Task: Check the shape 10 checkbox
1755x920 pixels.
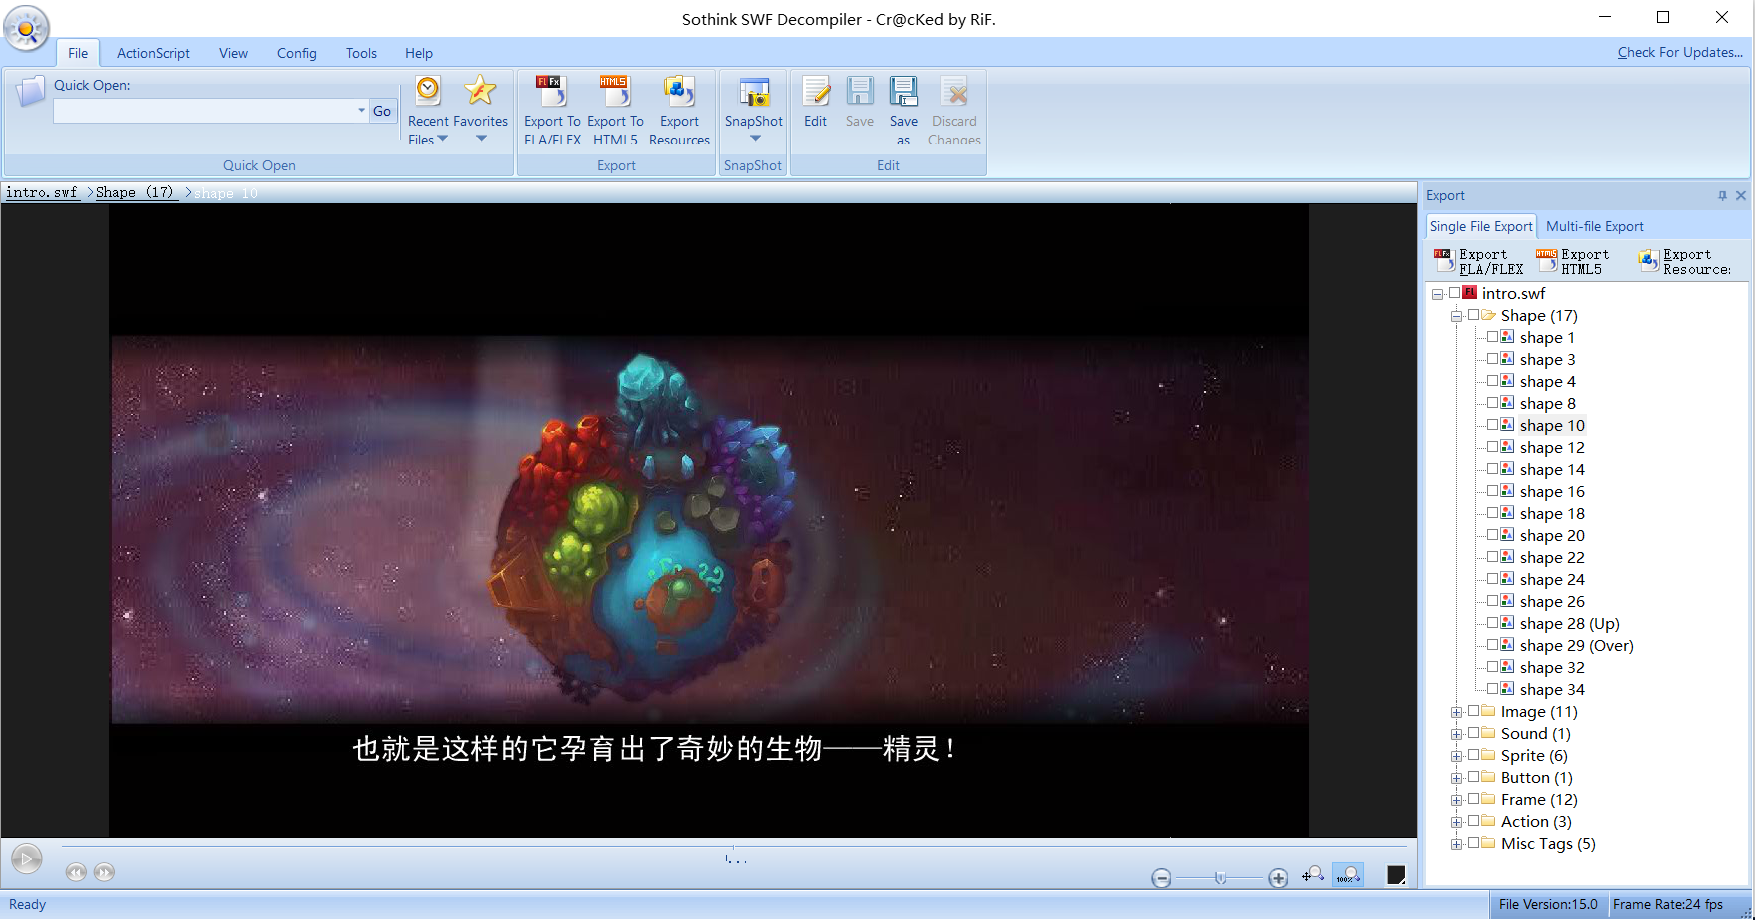Action: tap(1492, 425)
